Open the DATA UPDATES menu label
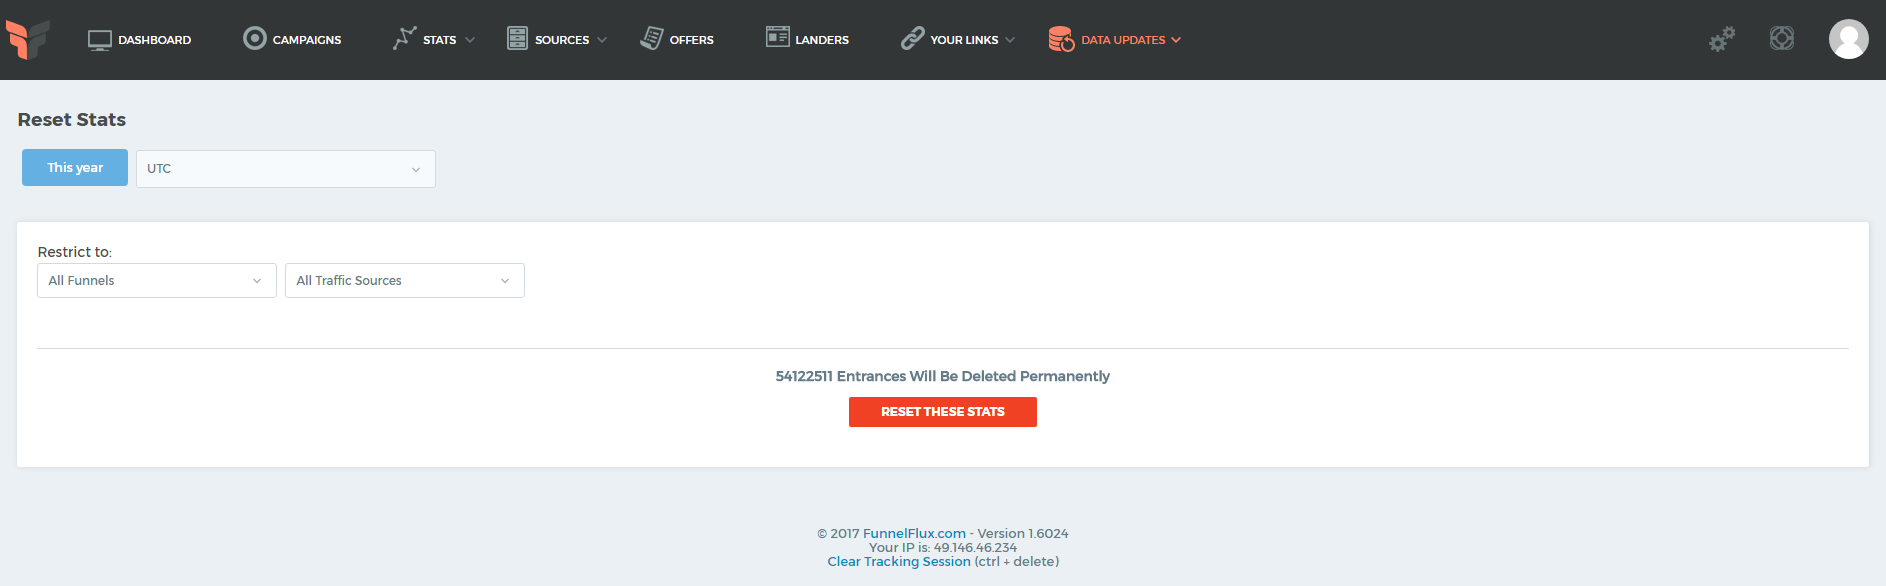 coord(1123,40)
